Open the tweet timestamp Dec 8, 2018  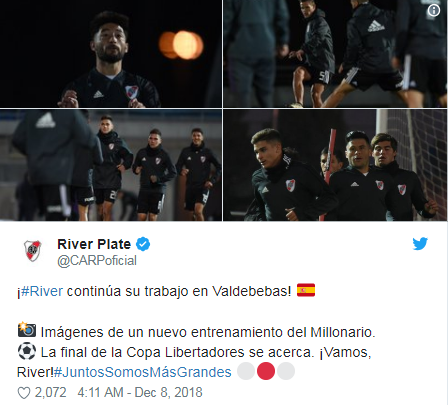click(140, 392)
